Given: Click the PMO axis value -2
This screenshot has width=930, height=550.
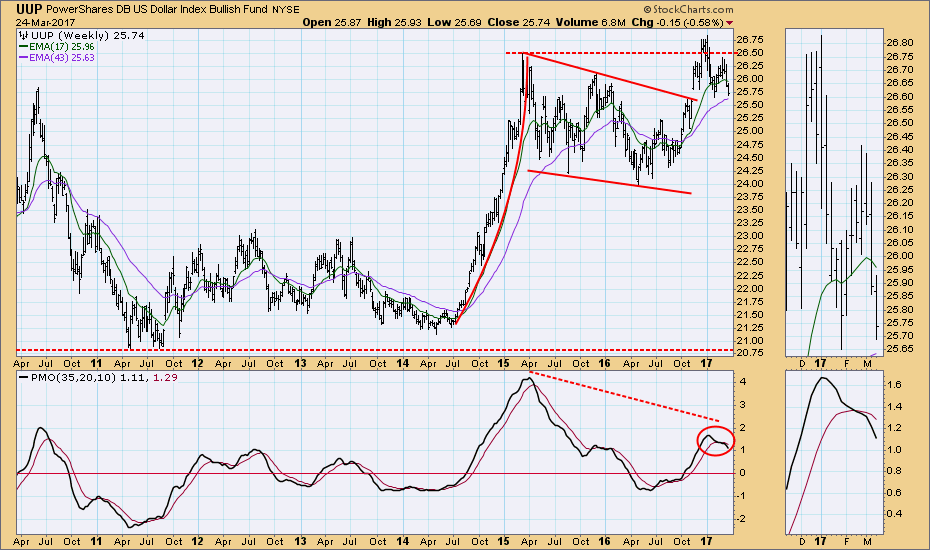Looking at the screenshot, I should (x=741, y=519).
